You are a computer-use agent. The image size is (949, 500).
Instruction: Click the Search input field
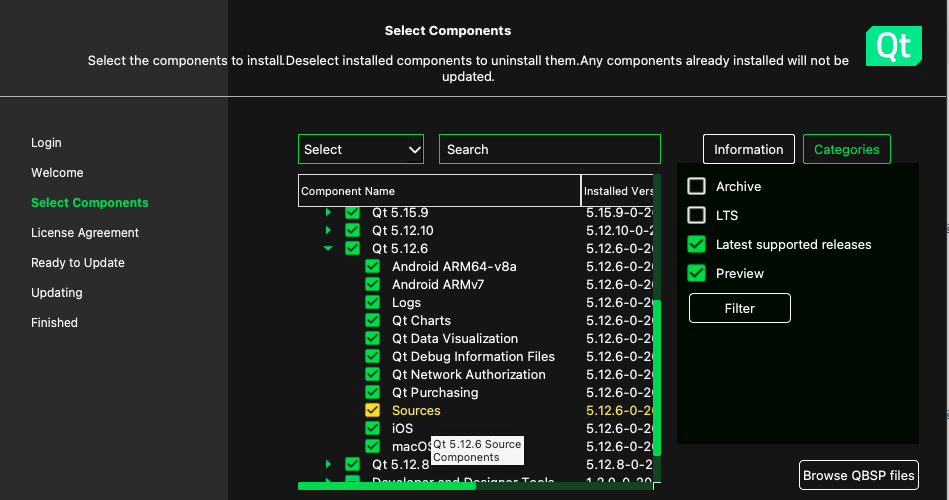click(x=550, y=149)
